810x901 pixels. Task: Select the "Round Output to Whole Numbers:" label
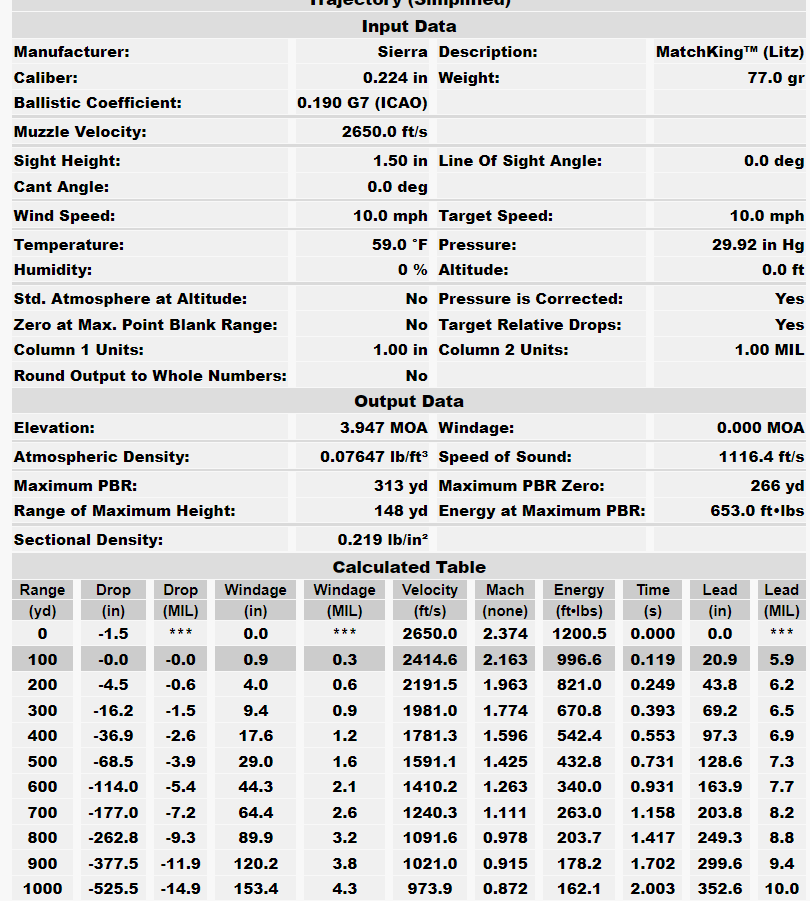(x=150, y=376)
